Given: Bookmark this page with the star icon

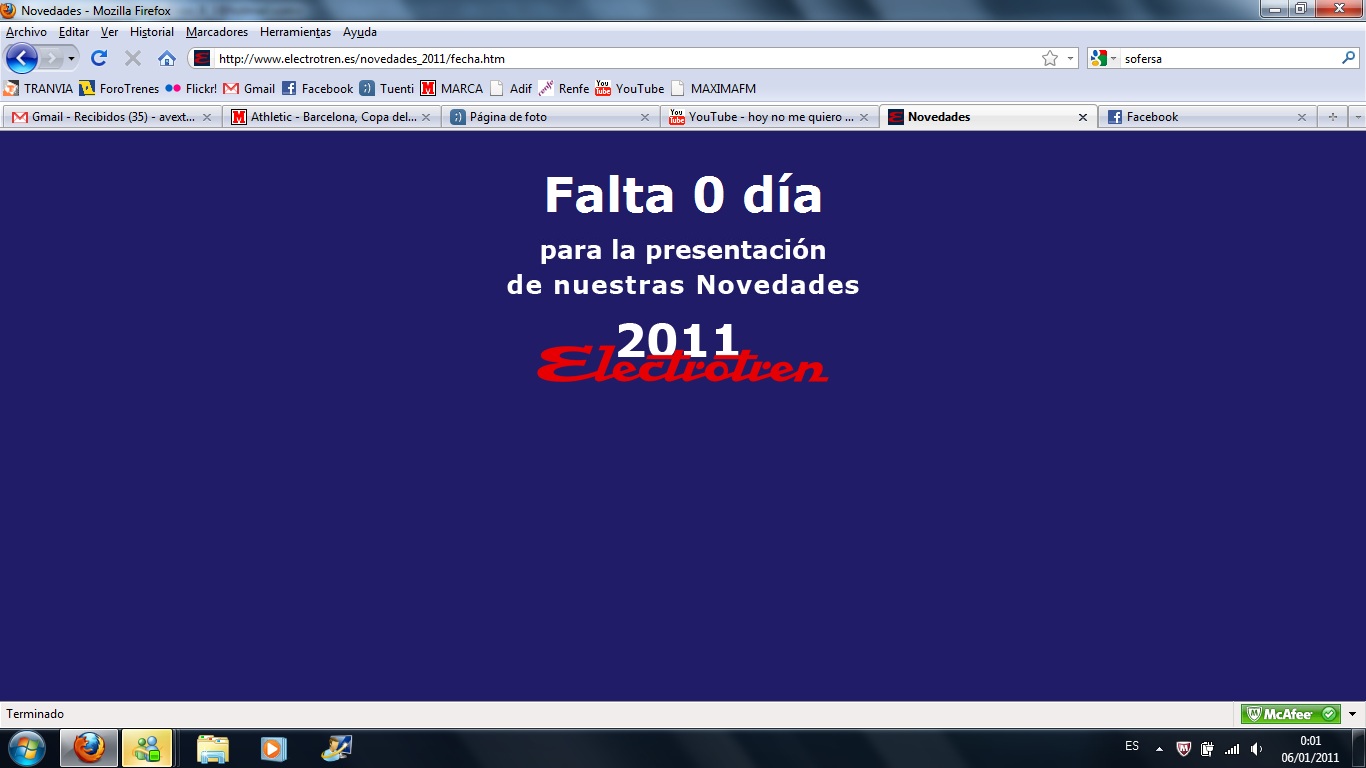Looking at the screenshot, I should [x=1049, y=58].
